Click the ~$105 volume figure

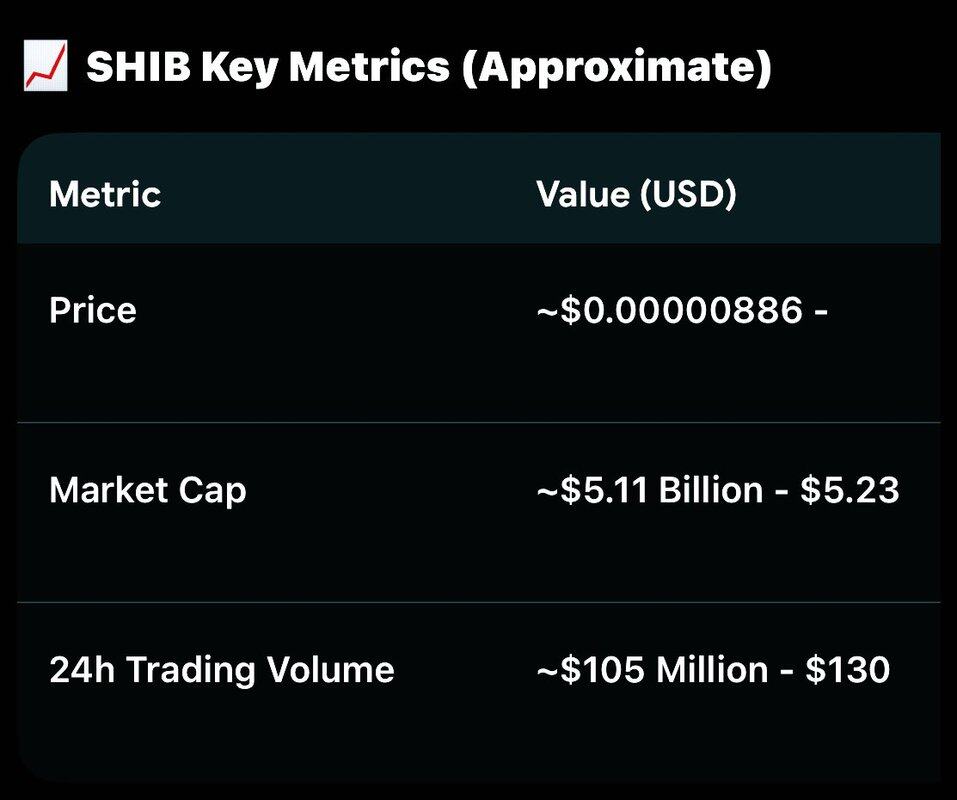click(x=592, y=670)
